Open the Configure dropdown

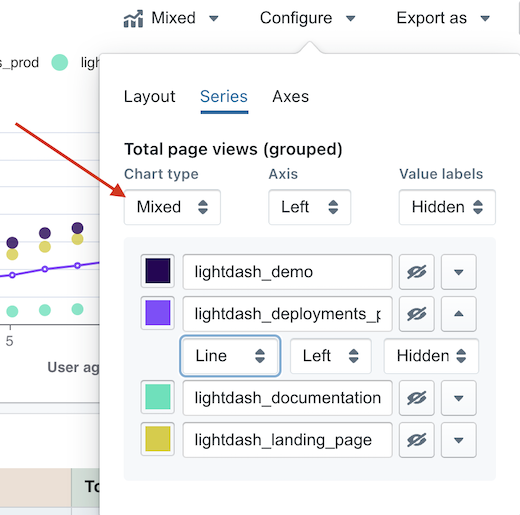coord(307,18)
